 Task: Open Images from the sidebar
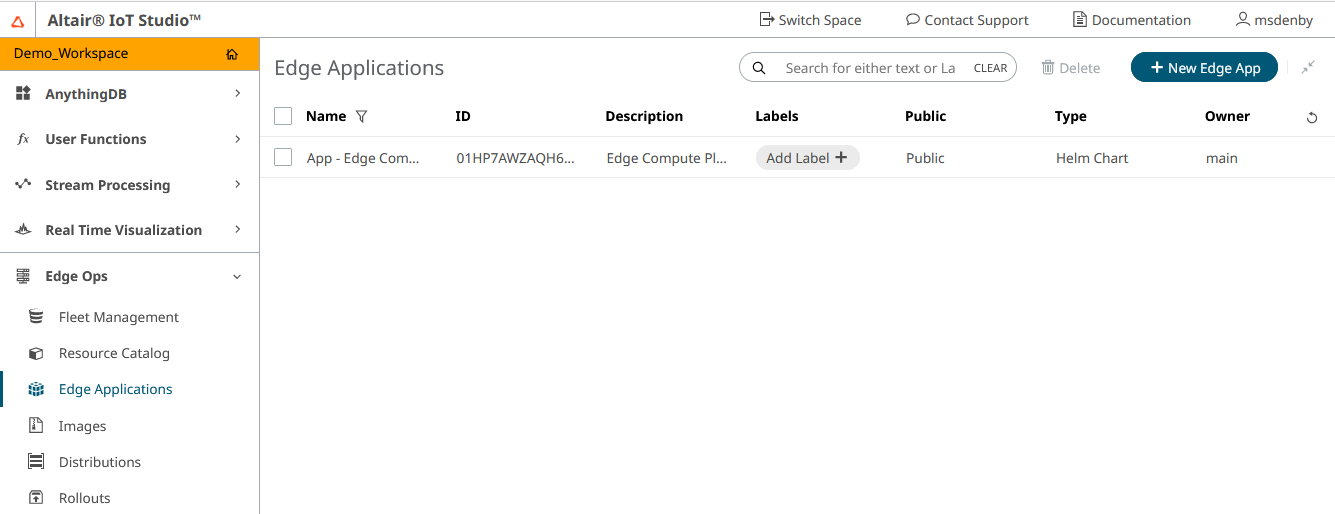(x=82, y=426)
